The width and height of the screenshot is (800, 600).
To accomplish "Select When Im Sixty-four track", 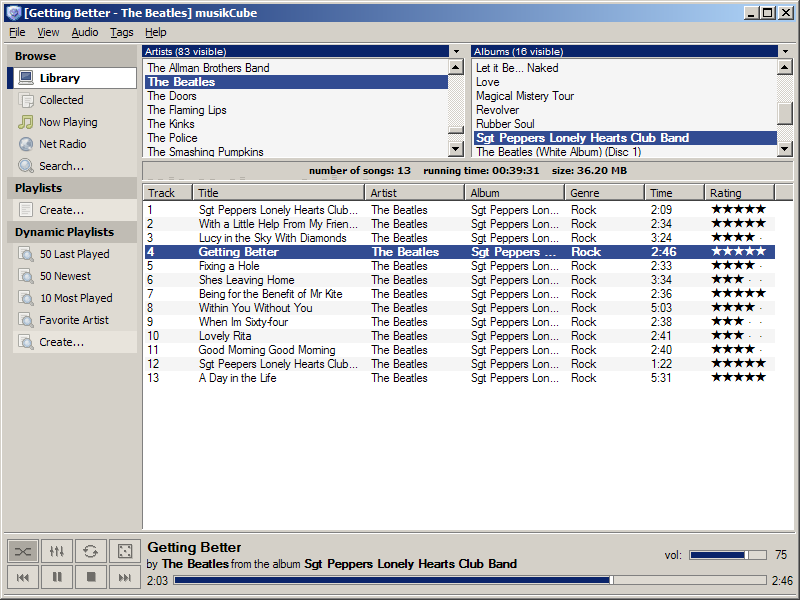I will click(x=459, y=322).
